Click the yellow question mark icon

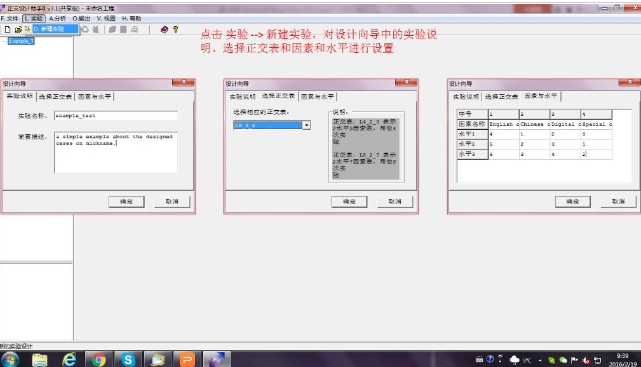175,29
